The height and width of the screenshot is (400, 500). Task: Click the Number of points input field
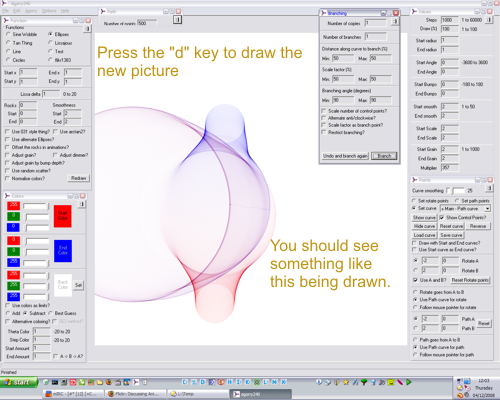147,23
